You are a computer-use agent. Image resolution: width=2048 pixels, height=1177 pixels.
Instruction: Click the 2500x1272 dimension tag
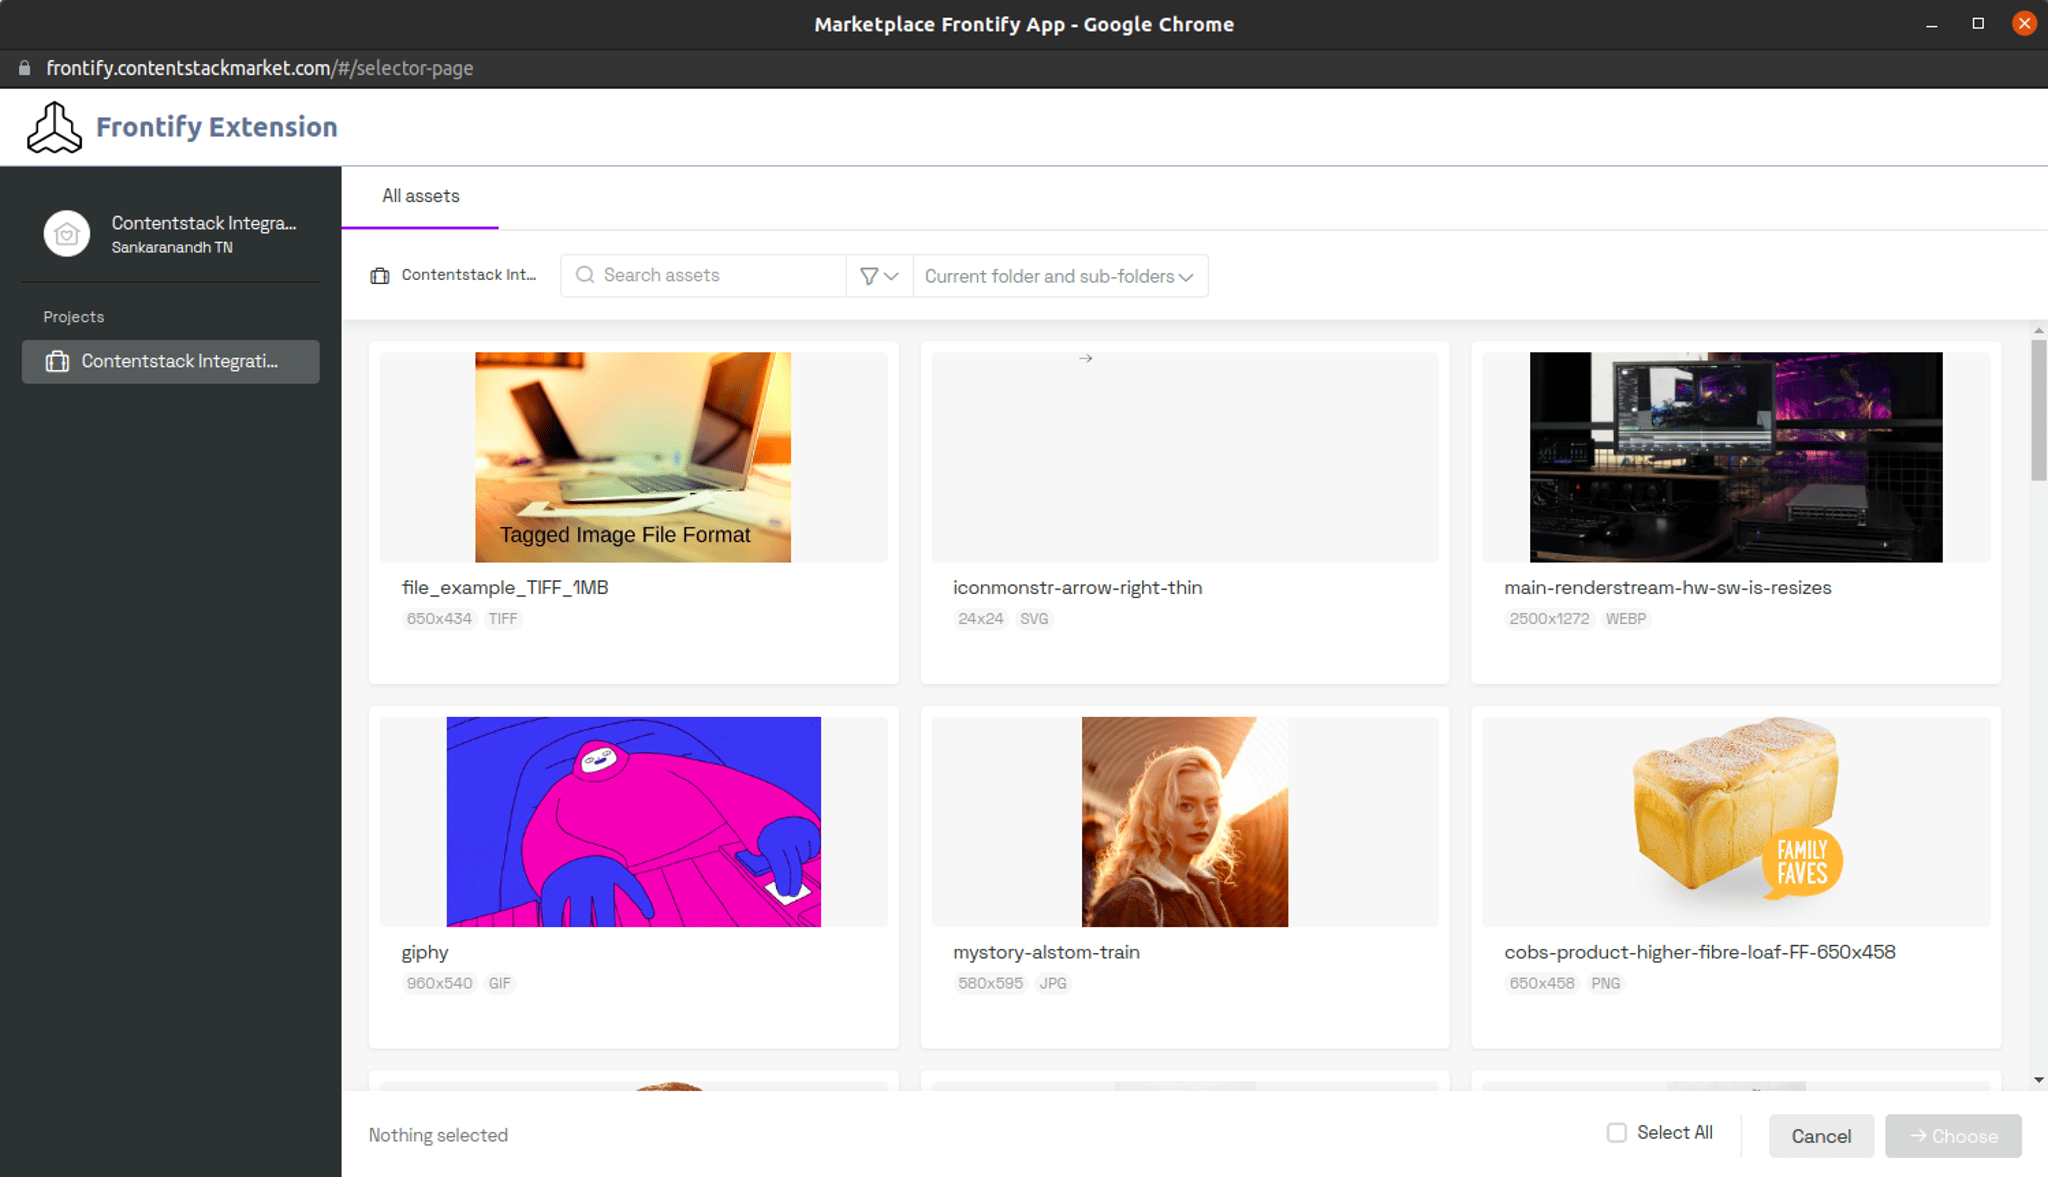coord(1549,619)
